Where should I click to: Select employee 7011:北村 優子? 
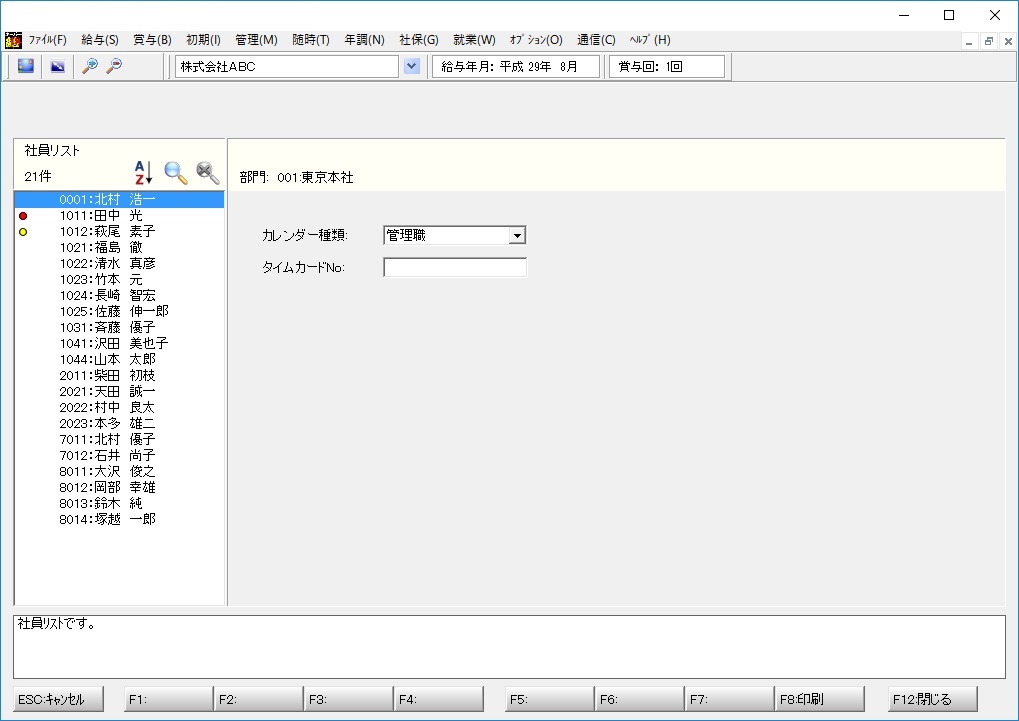pos(120,439)
